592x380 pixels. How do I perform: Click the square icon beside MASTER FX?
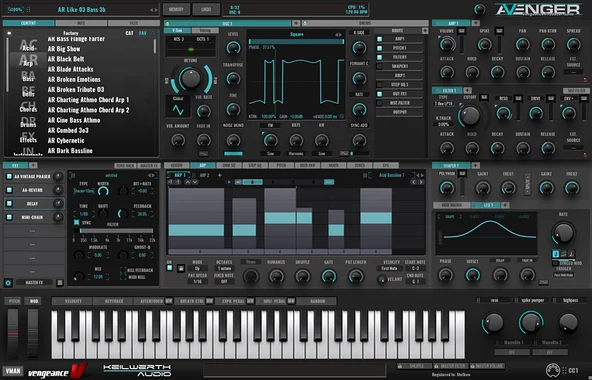click(x=60, y=283)
